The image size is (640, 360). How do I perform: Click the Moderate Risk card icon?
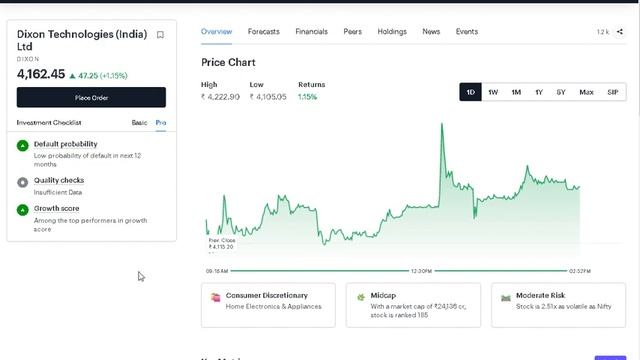coord(506,298)
